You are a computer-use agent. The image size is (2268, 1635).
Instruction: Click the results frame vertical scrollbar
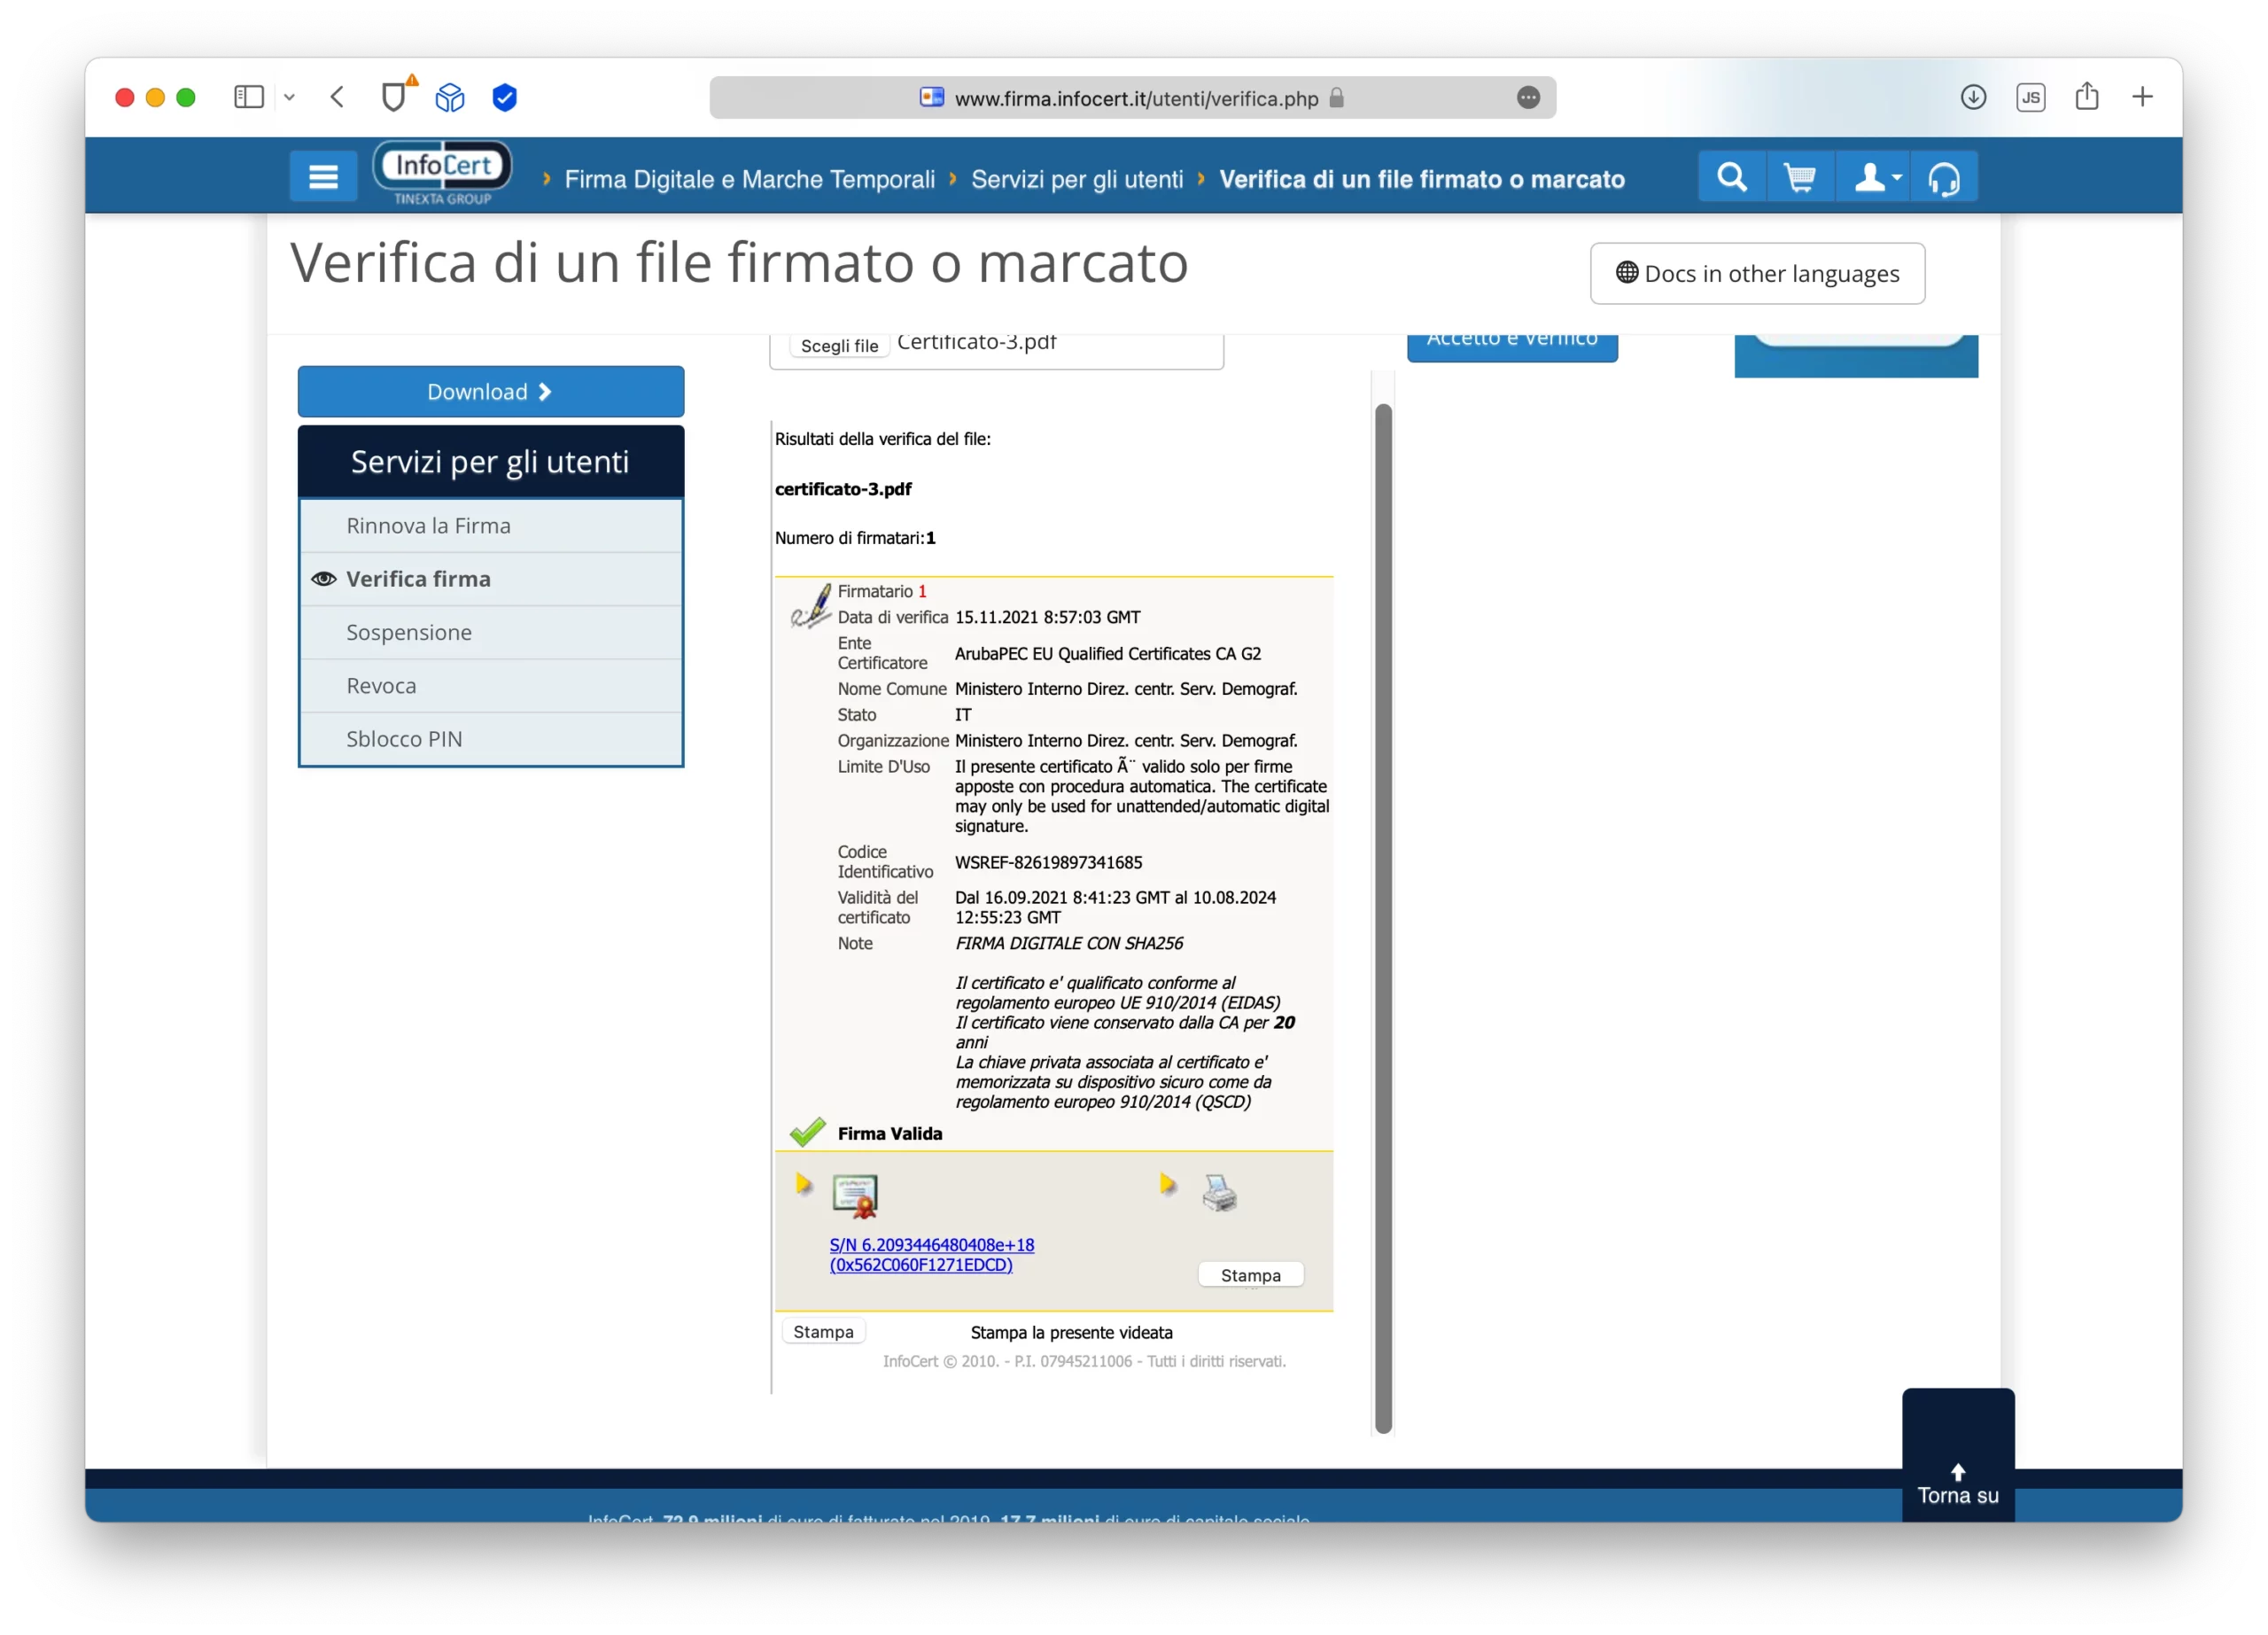tap(1383, 918)
